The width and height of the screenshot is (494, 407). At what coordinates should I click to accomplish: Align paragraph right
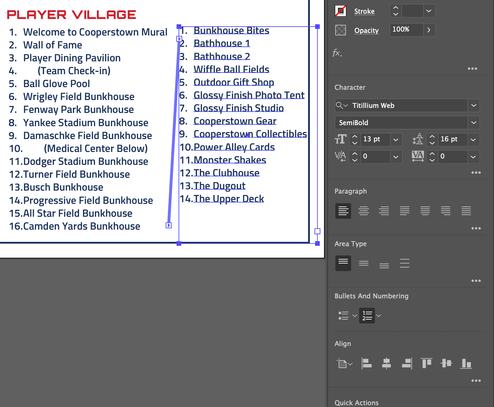click(x=384, y=211)
